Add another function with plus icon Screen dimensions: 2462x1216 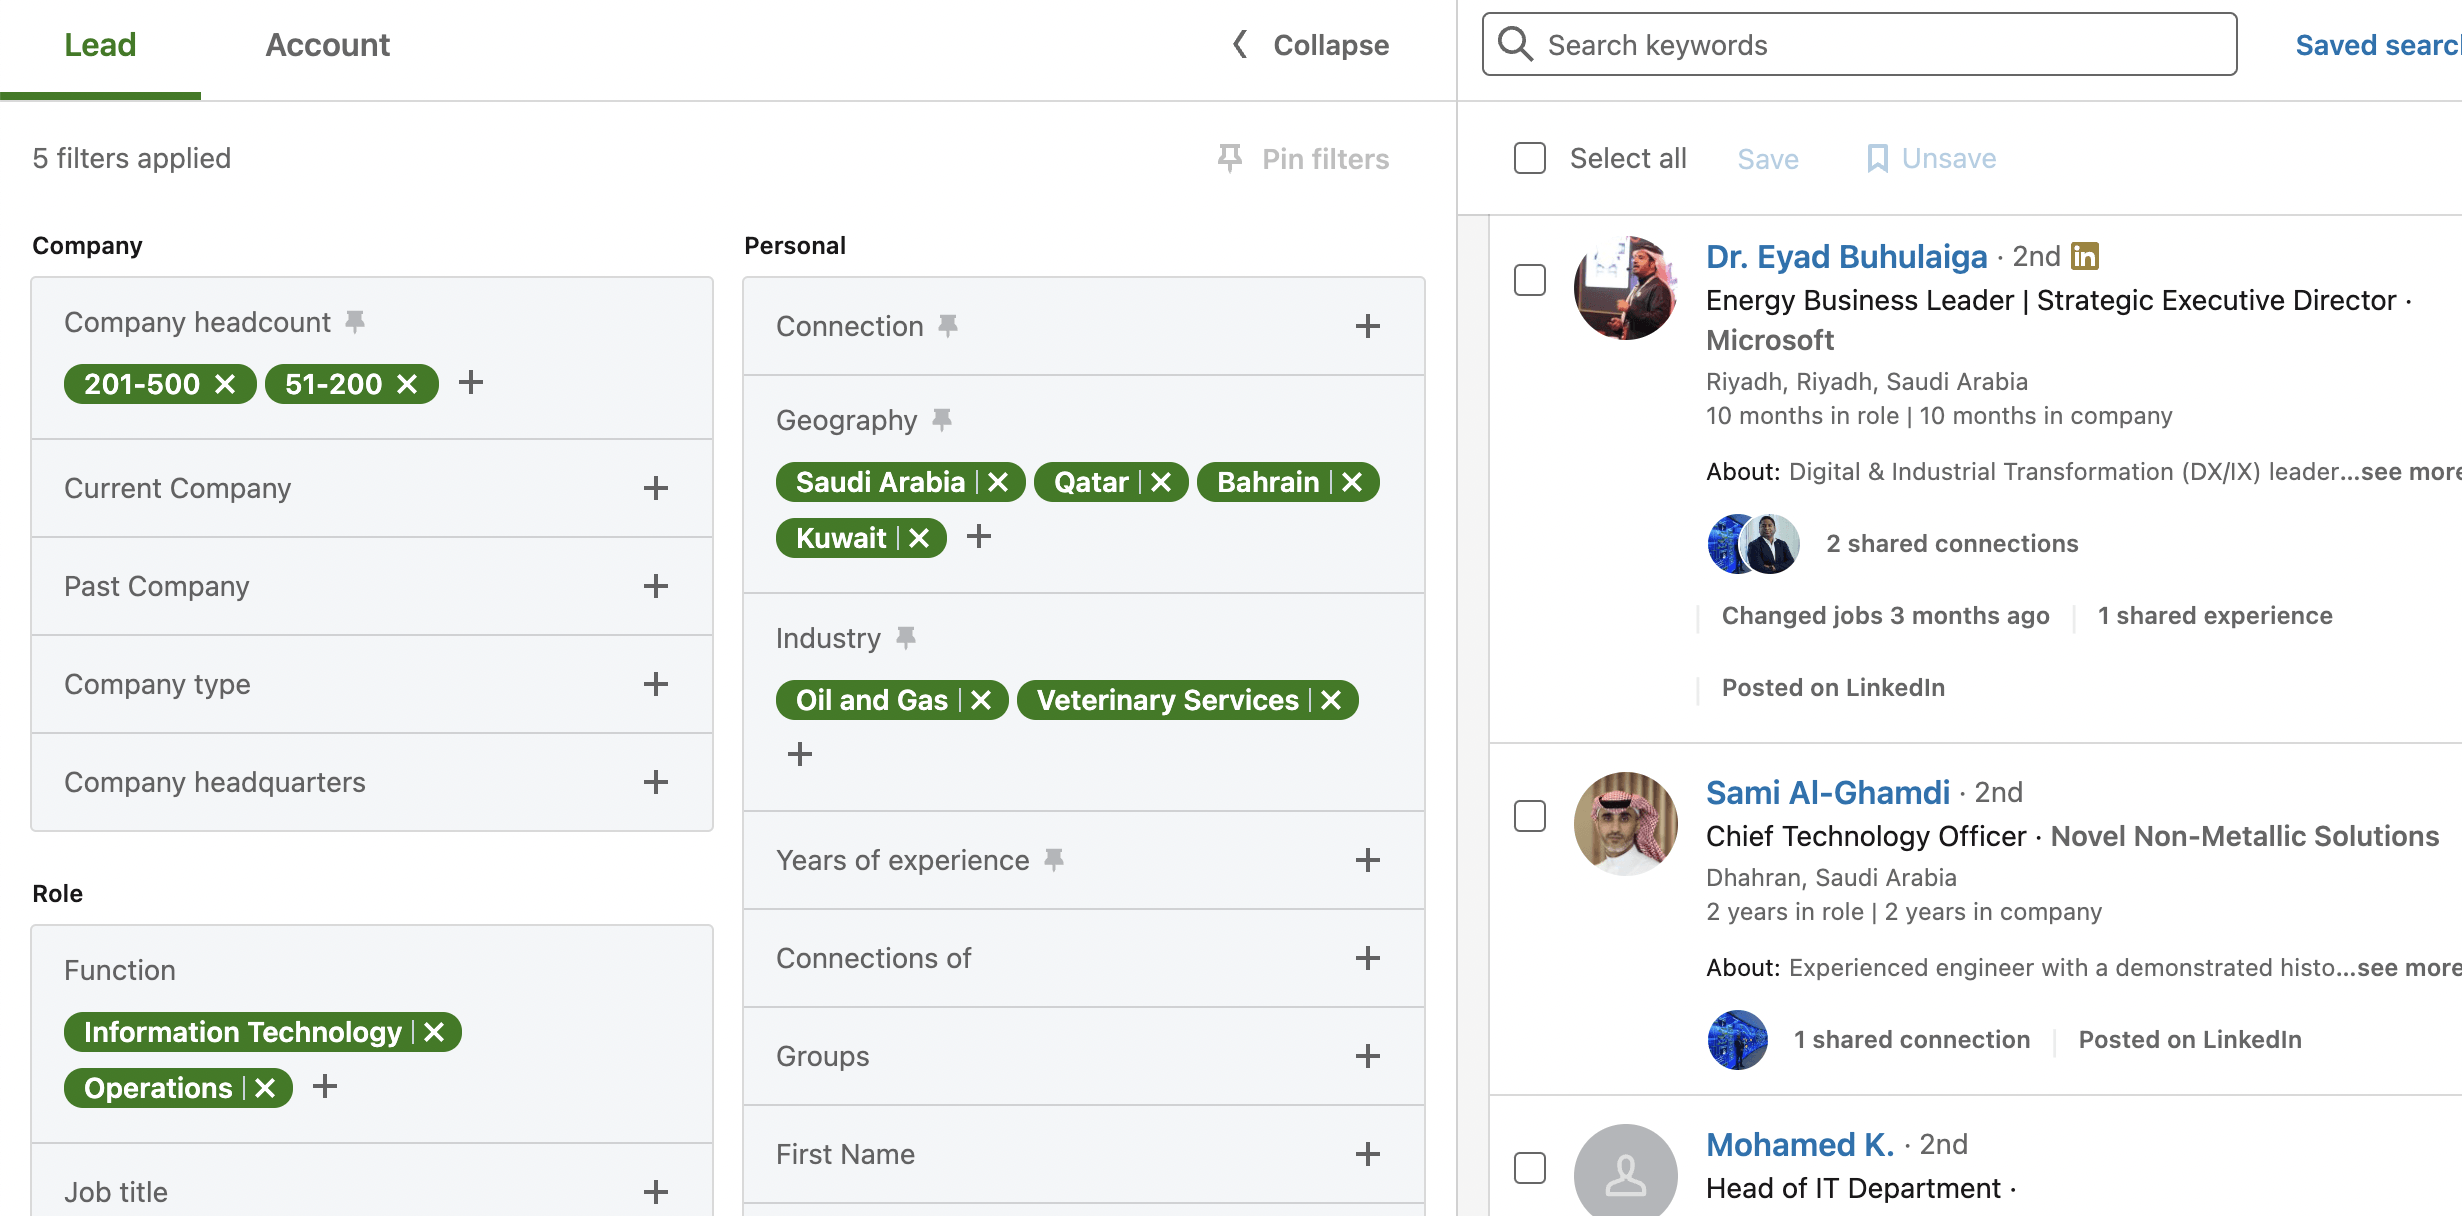[x=325, y=1086]
